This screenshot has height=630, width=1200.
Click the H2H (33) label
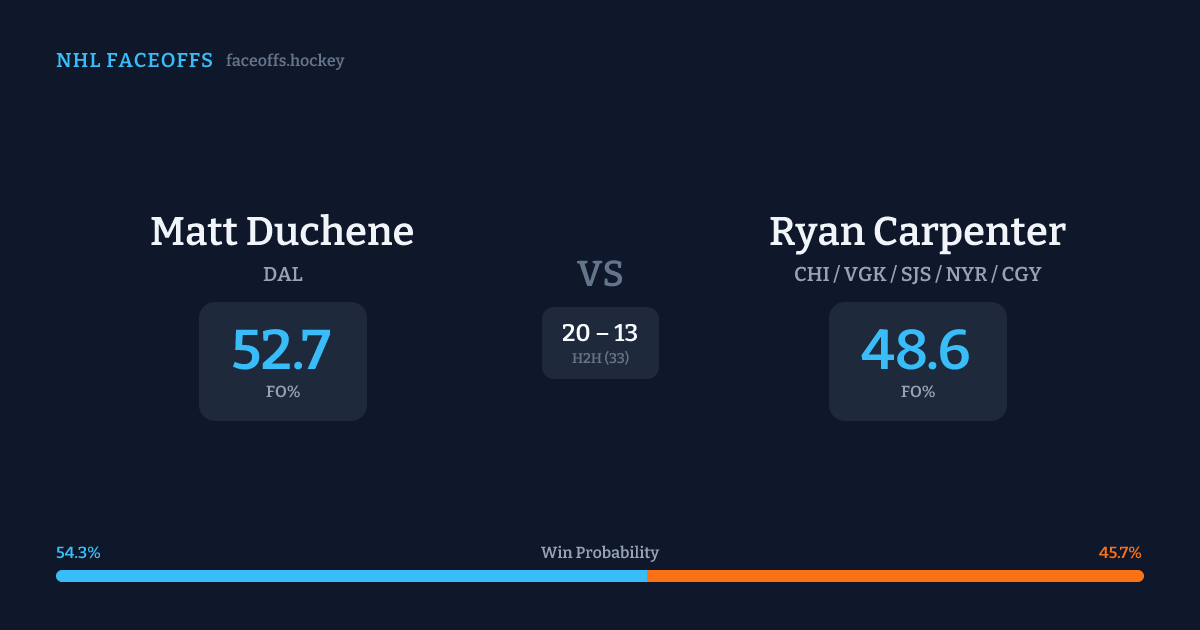click(x=600, y=358)
